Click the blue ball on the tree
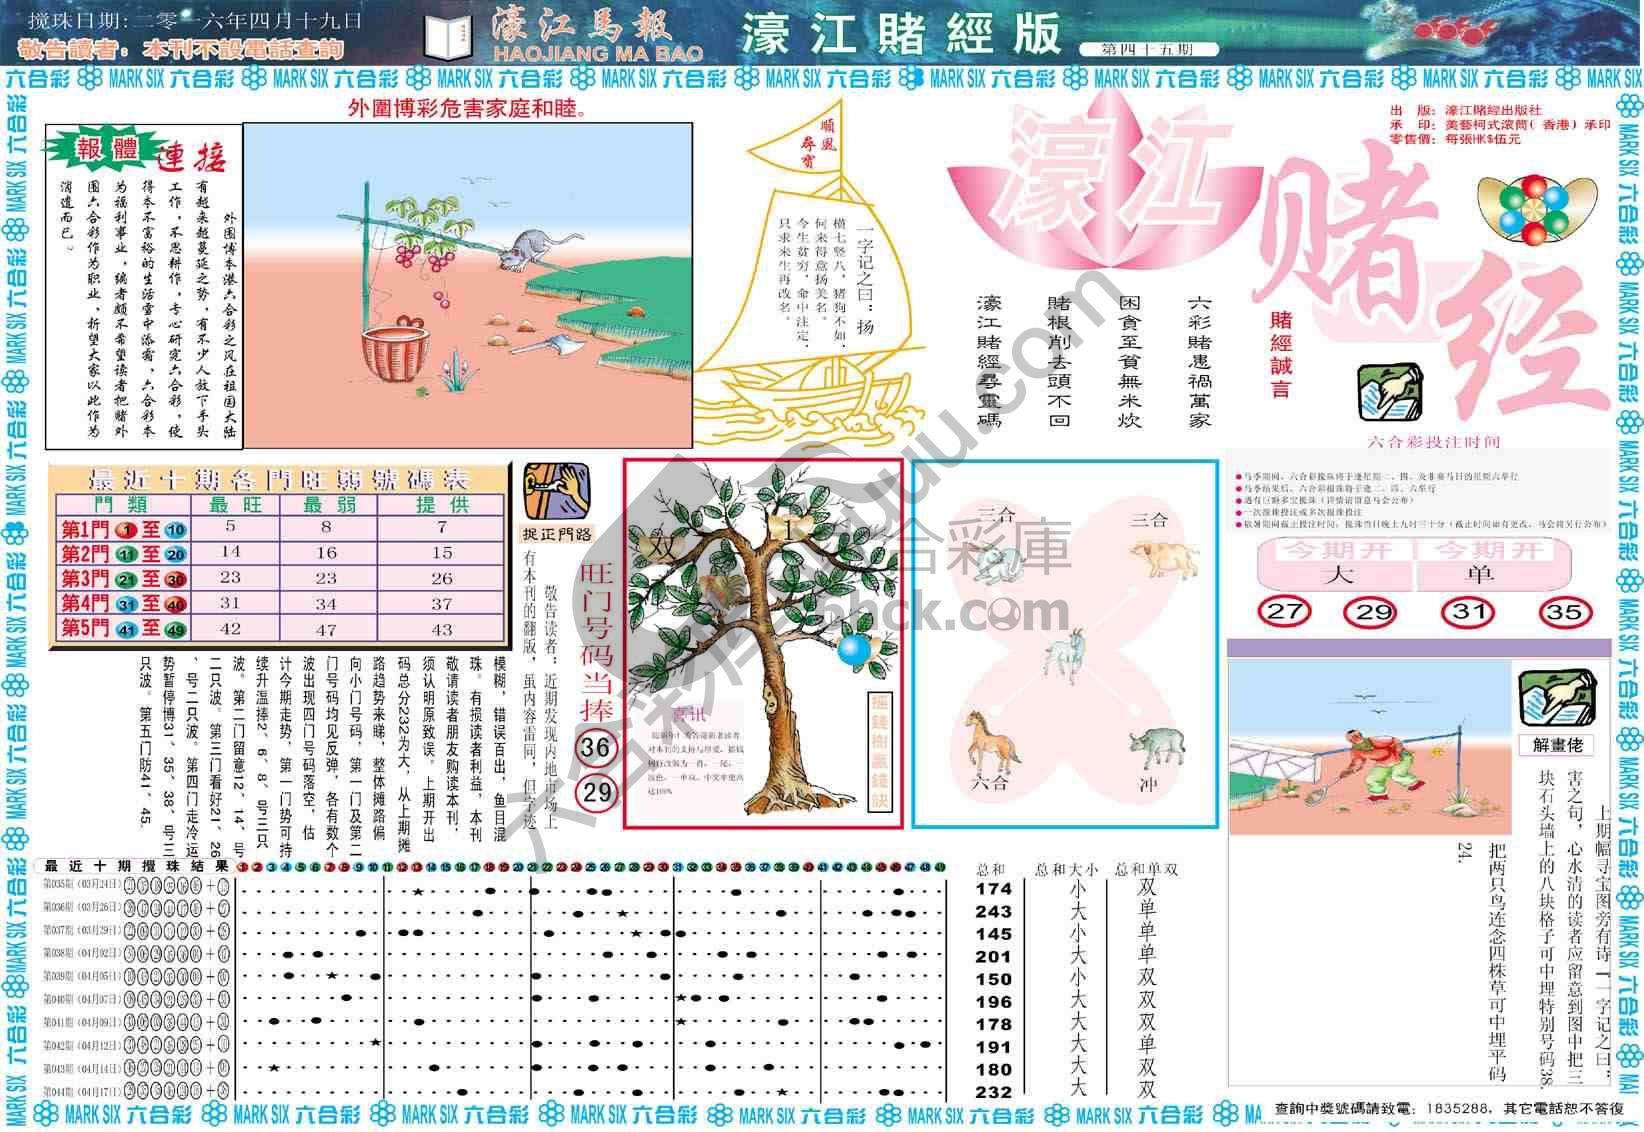1644x1132 pixels. coord(855,651)
